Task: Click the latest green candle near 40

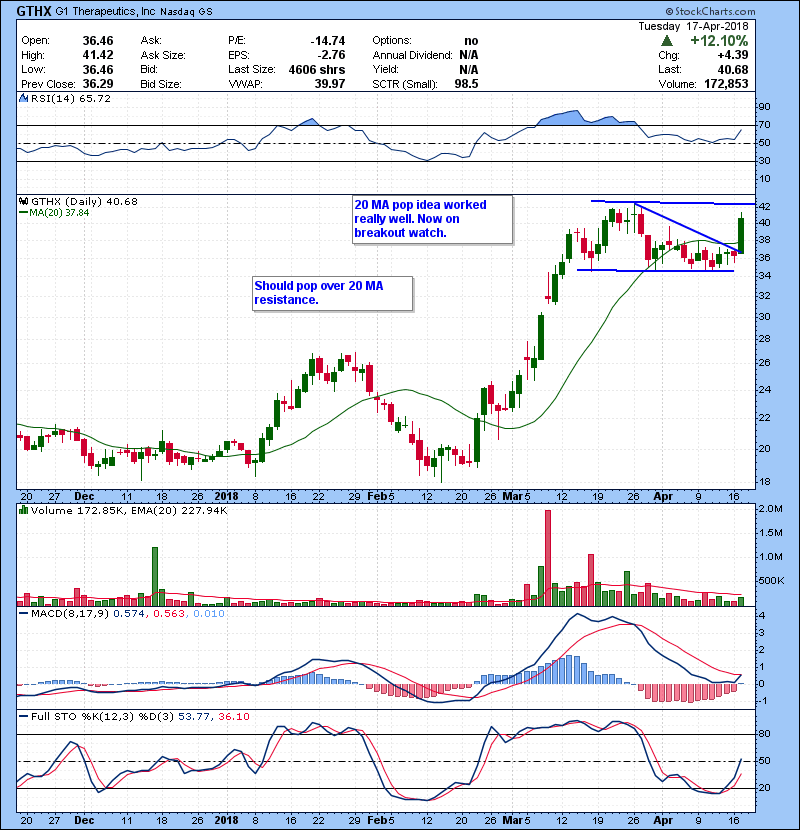Action: point(741,235)
